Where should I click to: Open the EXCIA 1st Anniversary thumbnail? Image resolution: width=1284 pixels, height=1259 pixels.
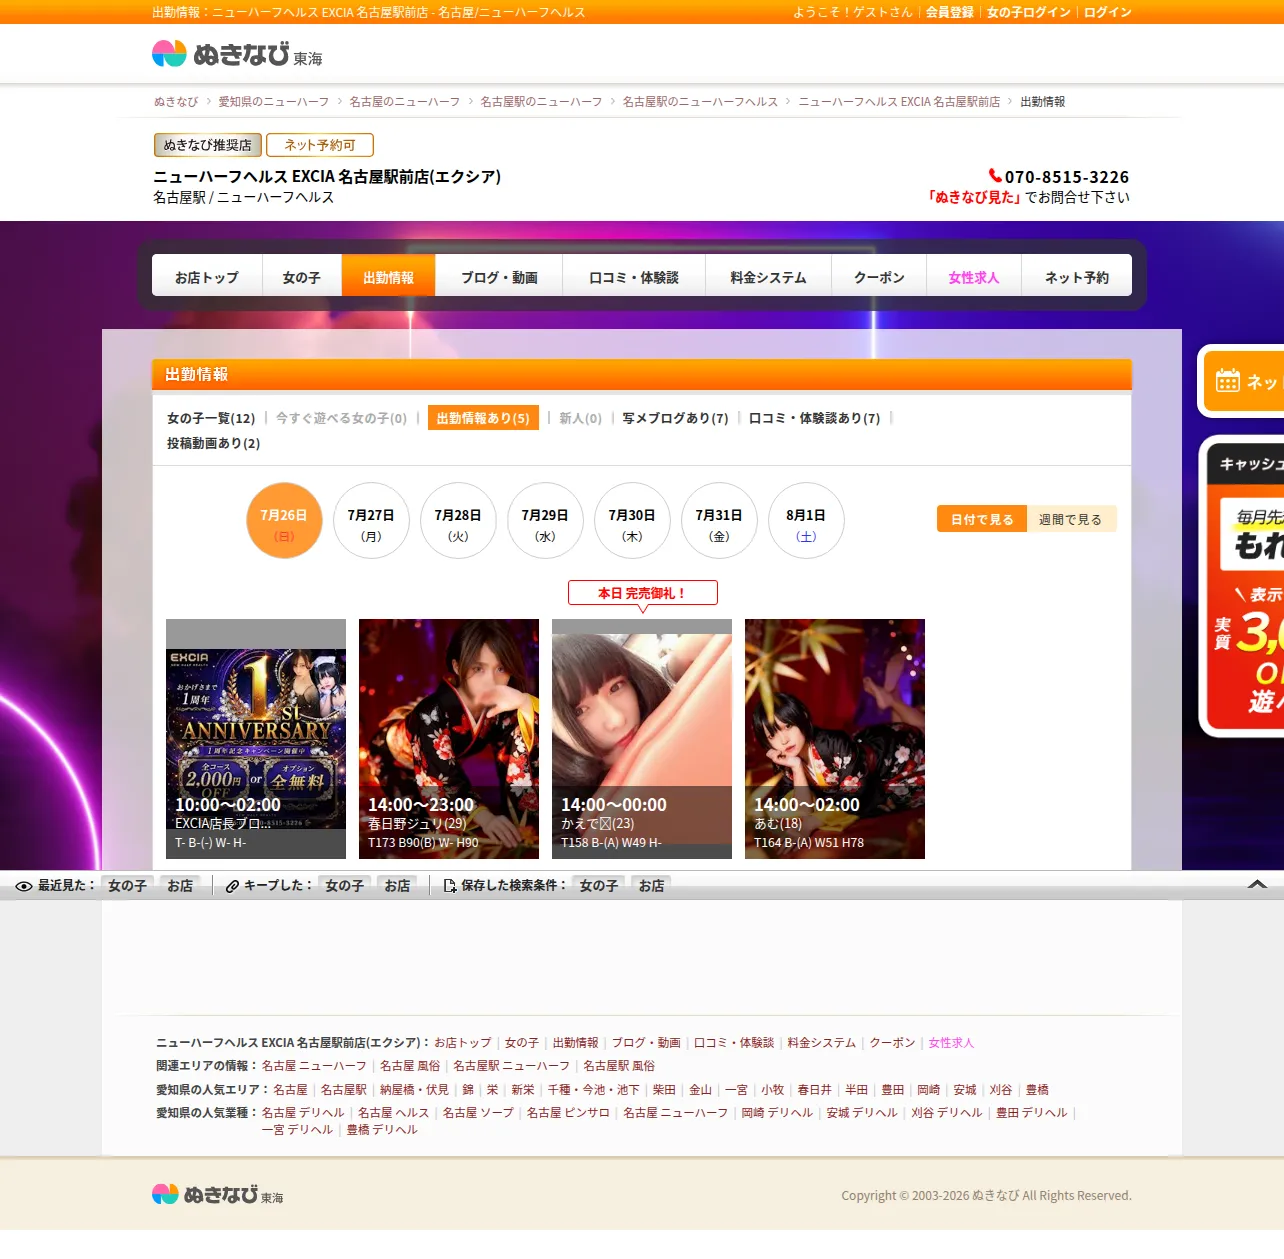pyautogui.click(x=256, y=739)
